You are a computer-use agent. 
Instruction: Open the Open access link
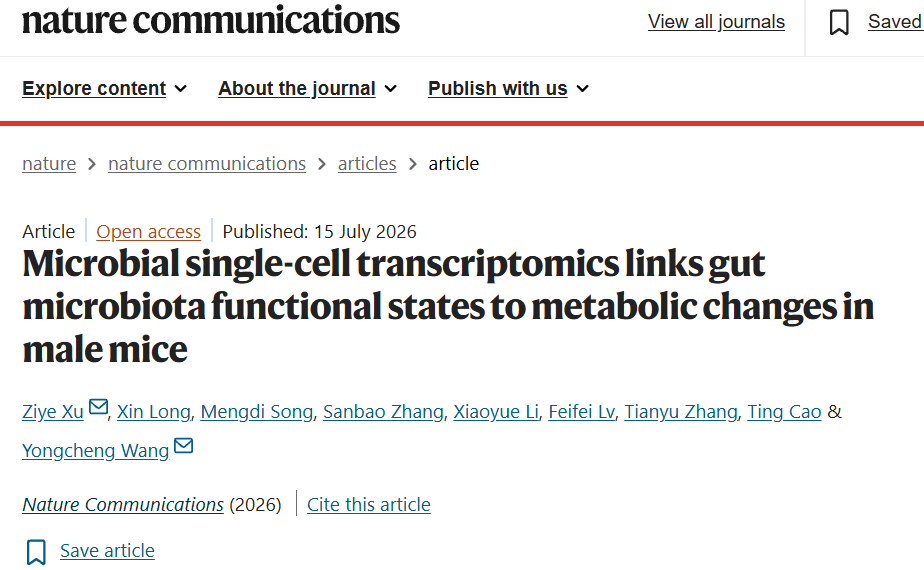click(x=148, y=232)
